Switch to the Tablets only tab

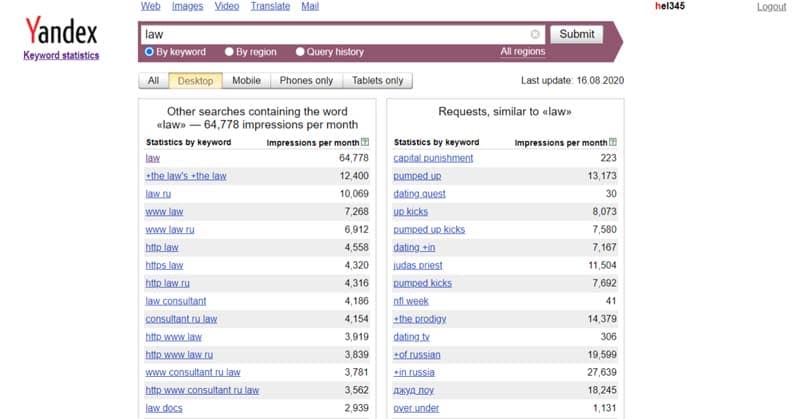(377, 81)
